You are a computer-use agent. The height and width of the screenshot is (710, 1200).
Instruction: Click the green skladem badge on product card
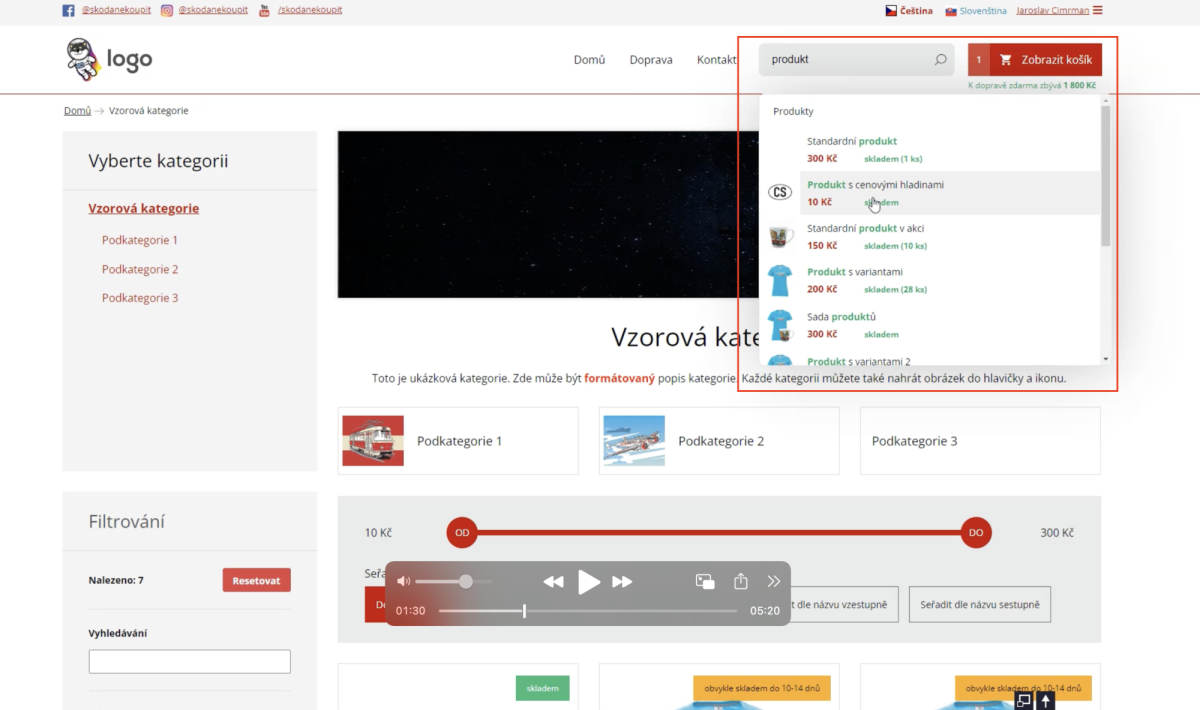pos(543,688)
